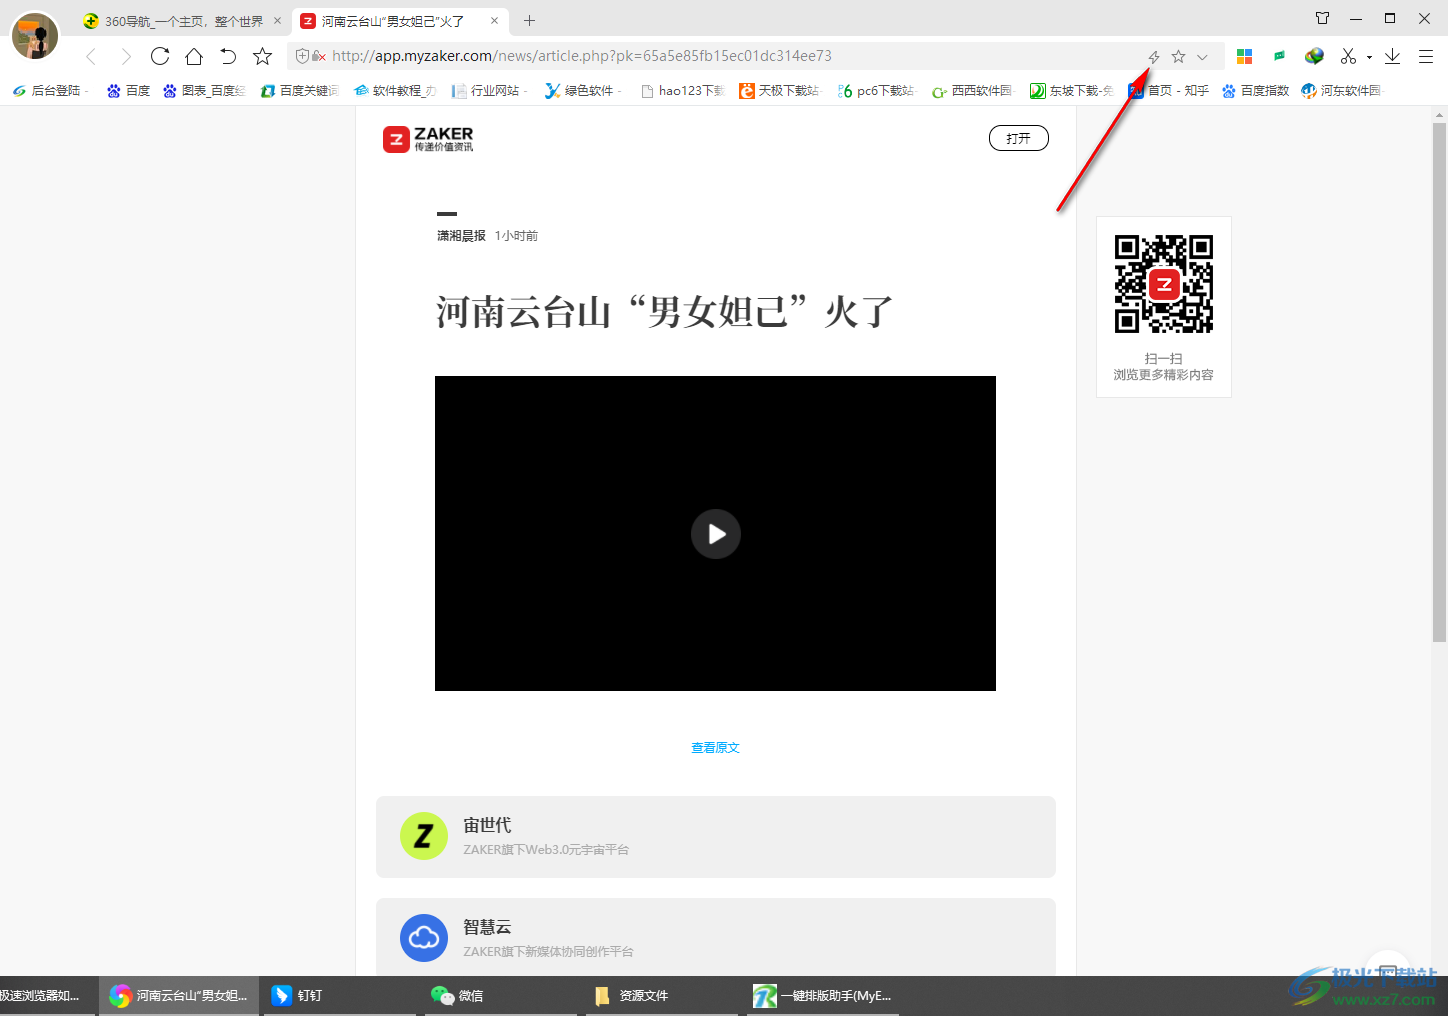
Task: Open the hao123下载 bookmark
Action: click(x=682, y=91)
